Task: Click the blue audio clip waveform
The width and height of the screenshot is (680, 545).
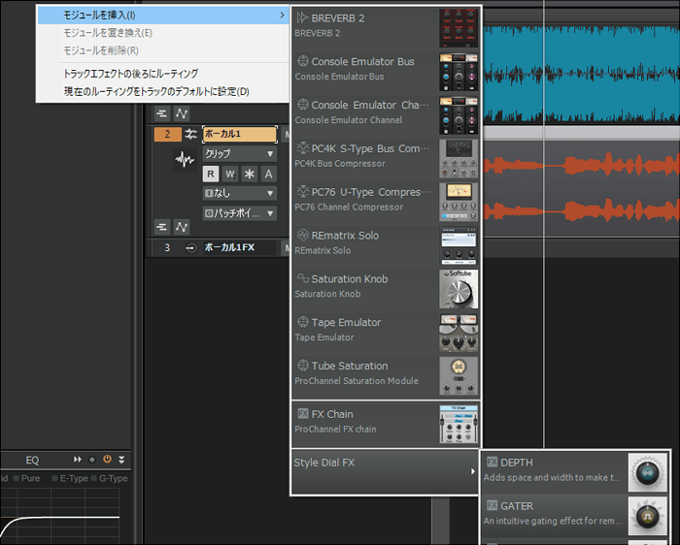Action: [582, 74]
